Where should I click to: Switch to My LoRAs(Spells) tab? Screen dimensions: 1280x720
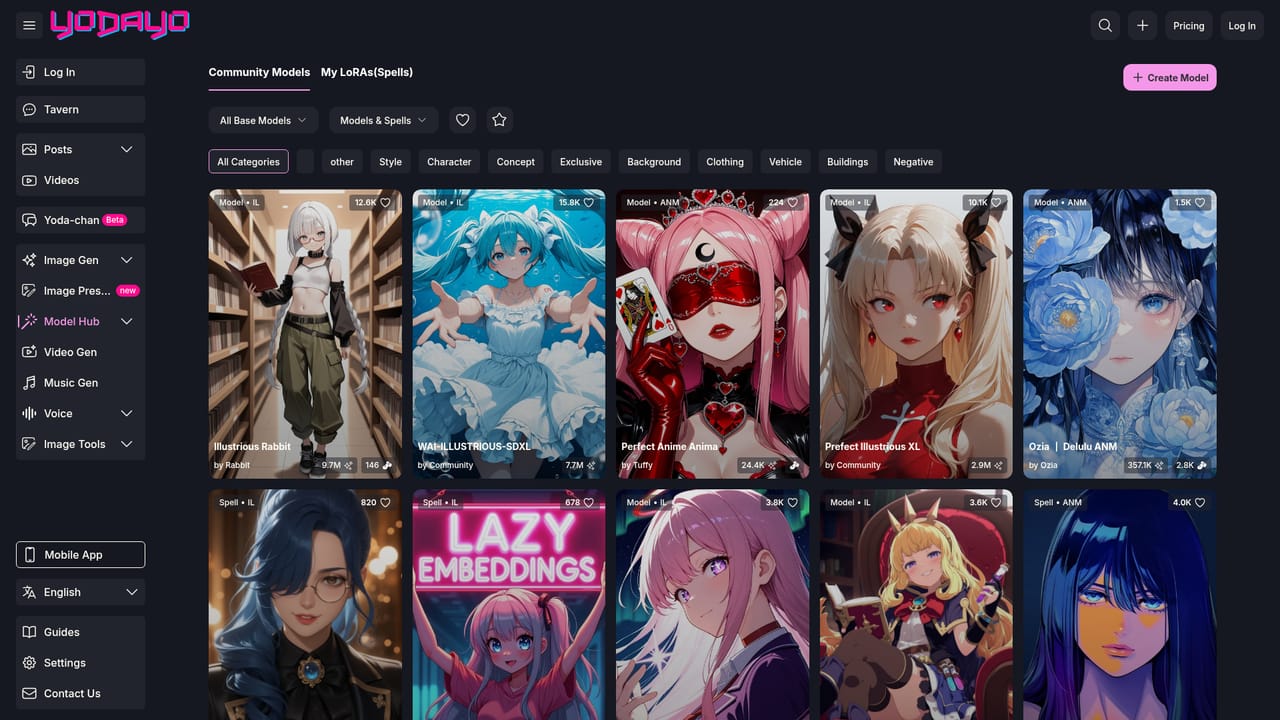point(367,72)
